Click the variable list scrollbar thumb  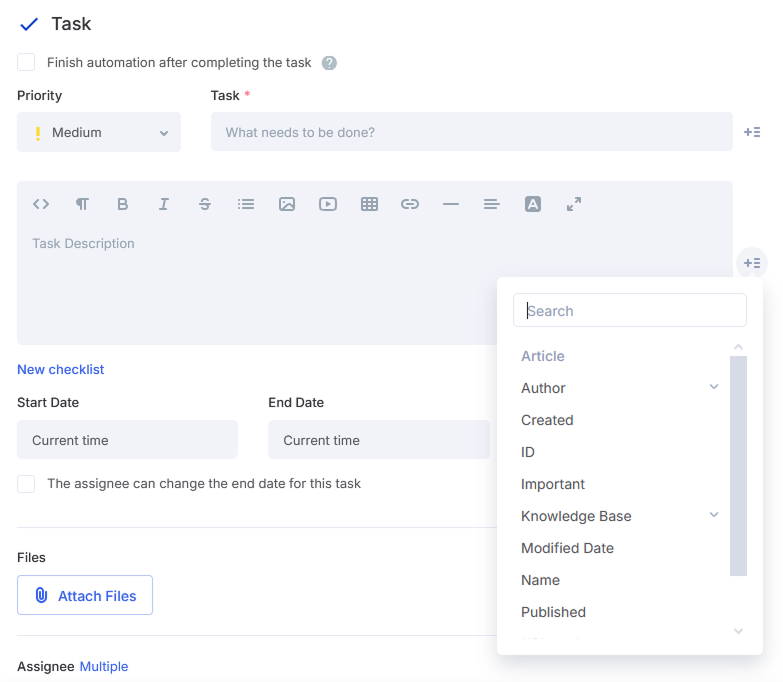[x=738, y=465]
